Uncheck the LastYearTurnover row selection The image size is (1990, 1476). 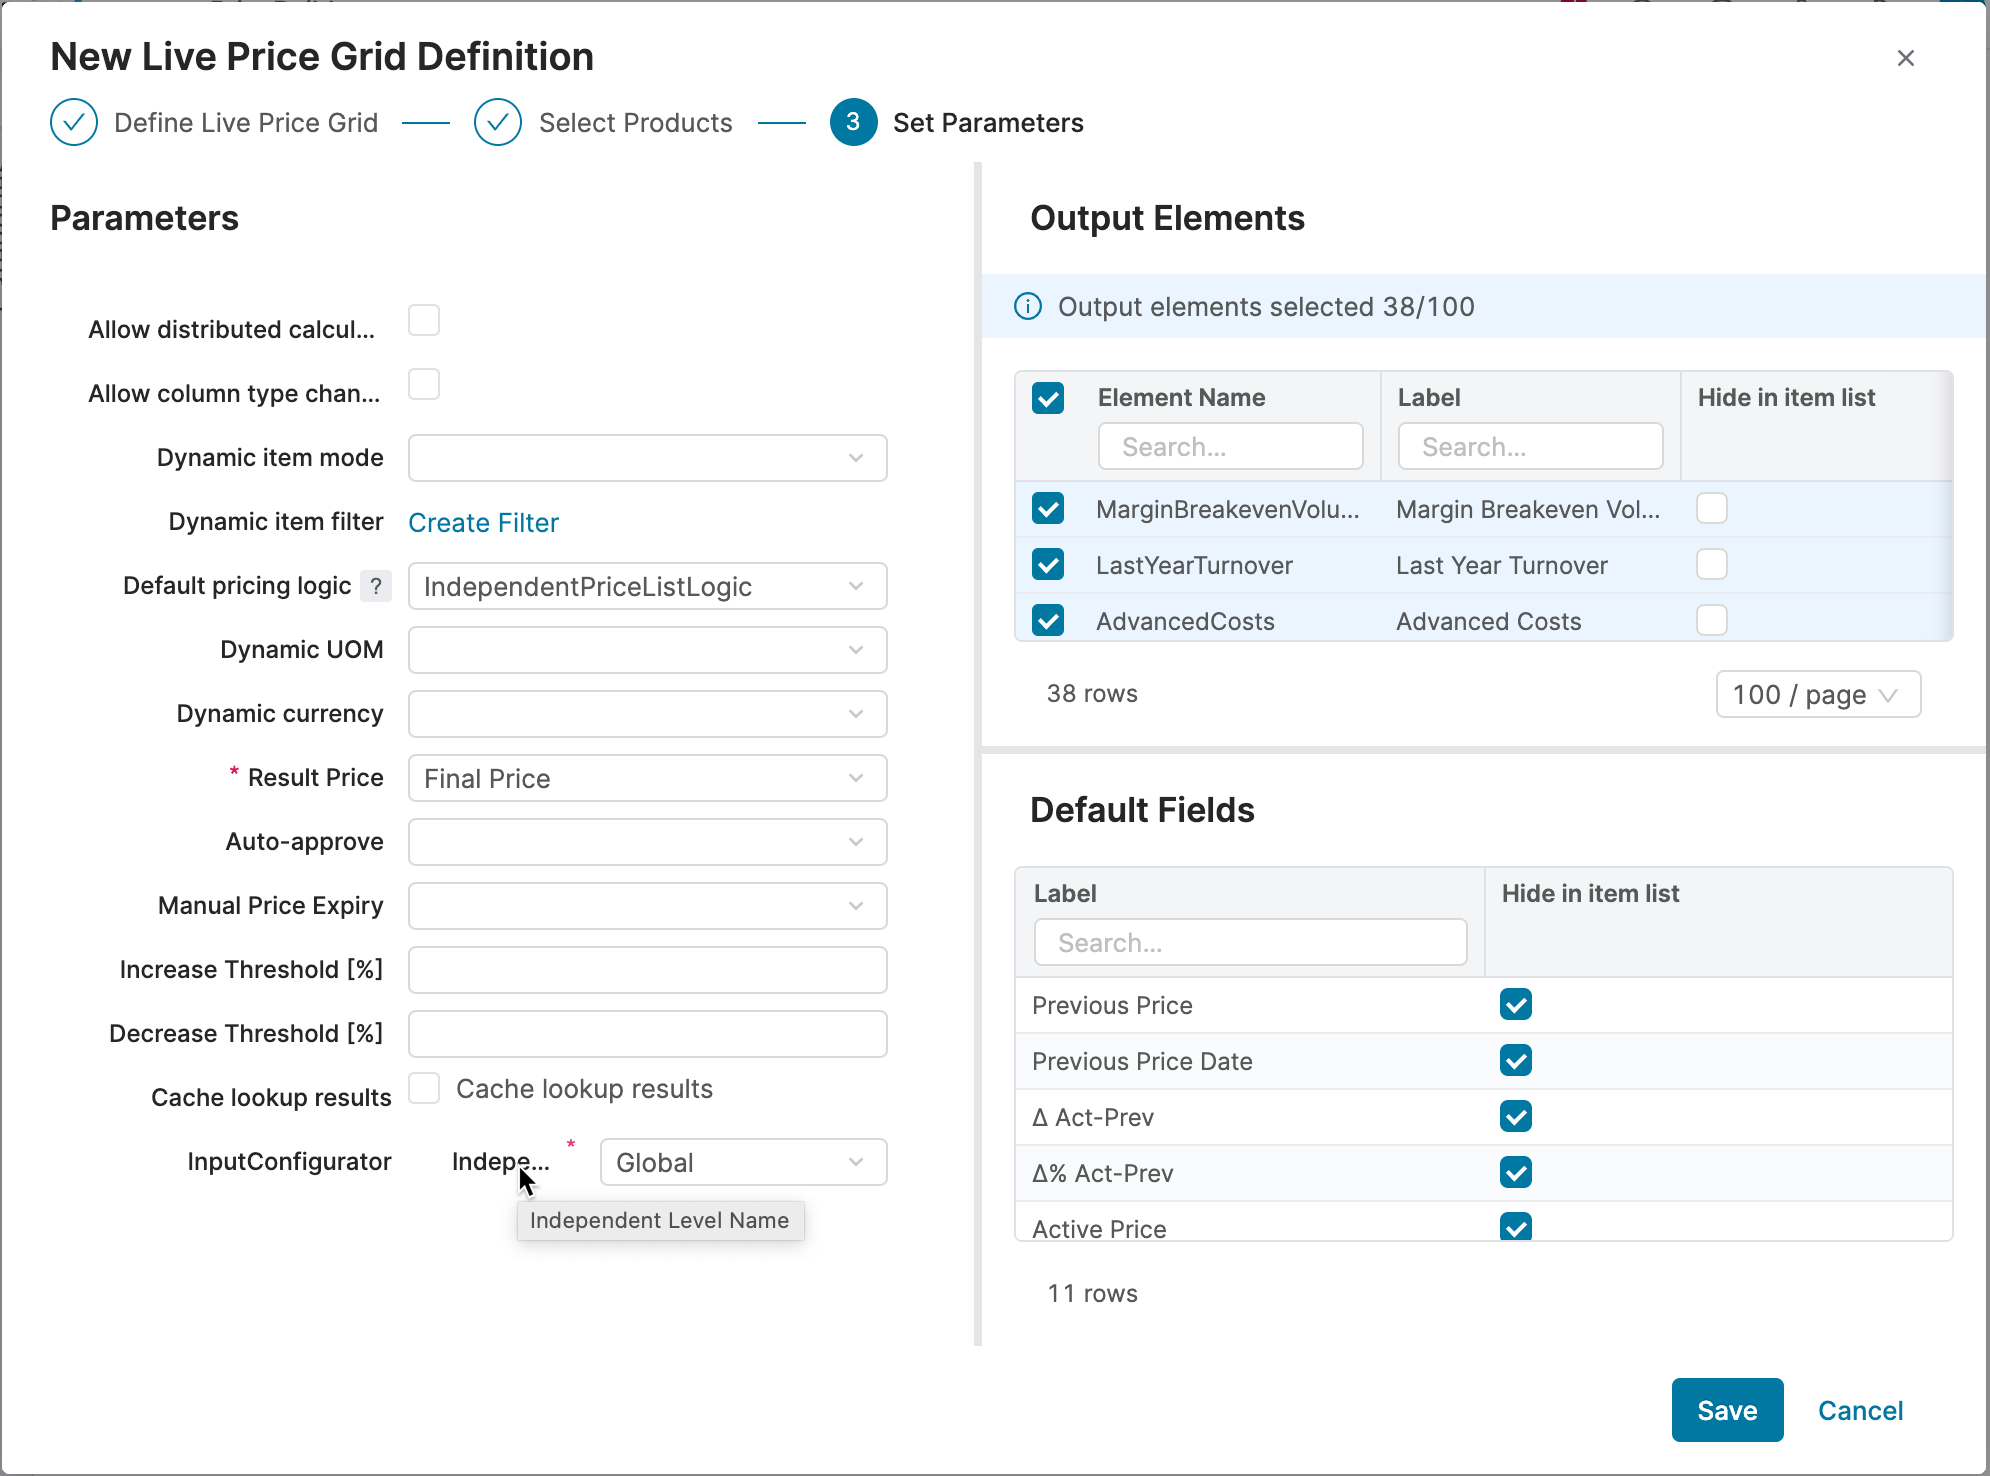point(1048,565)
